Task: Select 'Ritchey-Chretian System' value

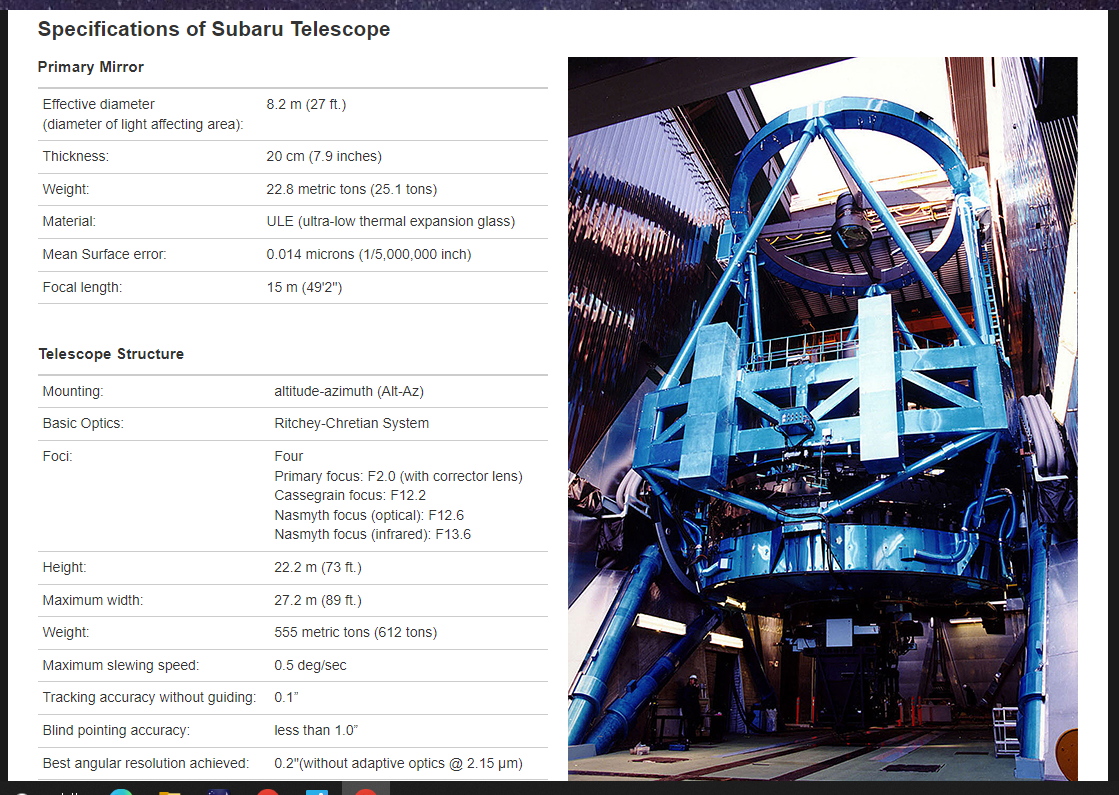Action: pyautogui.click(x=352, y=423)
